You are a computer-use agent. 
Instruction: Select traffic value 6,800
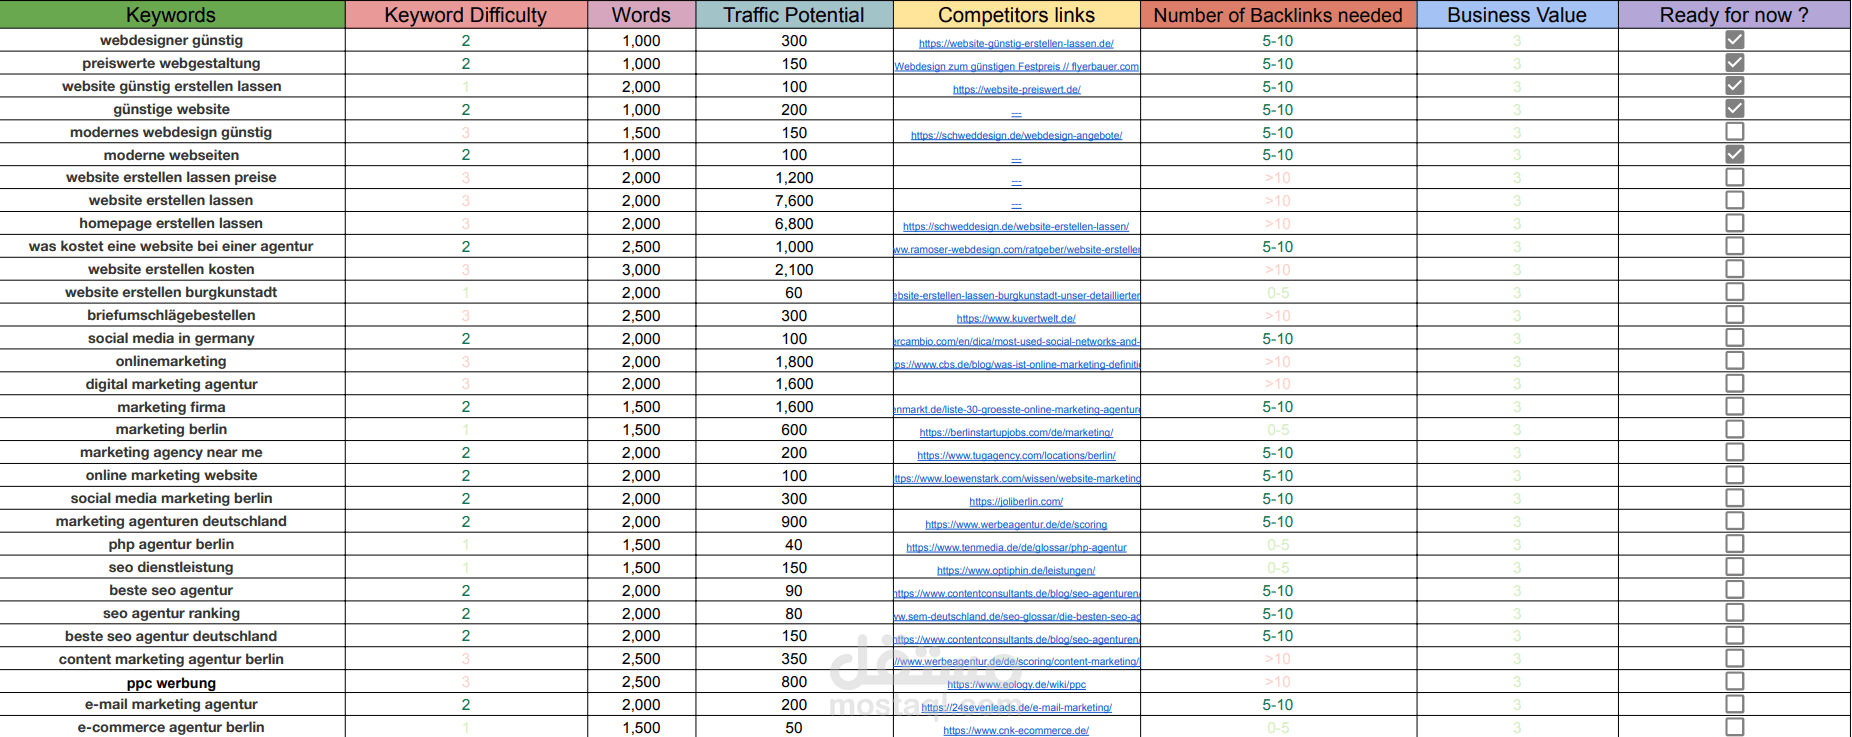tap(794, 223)
